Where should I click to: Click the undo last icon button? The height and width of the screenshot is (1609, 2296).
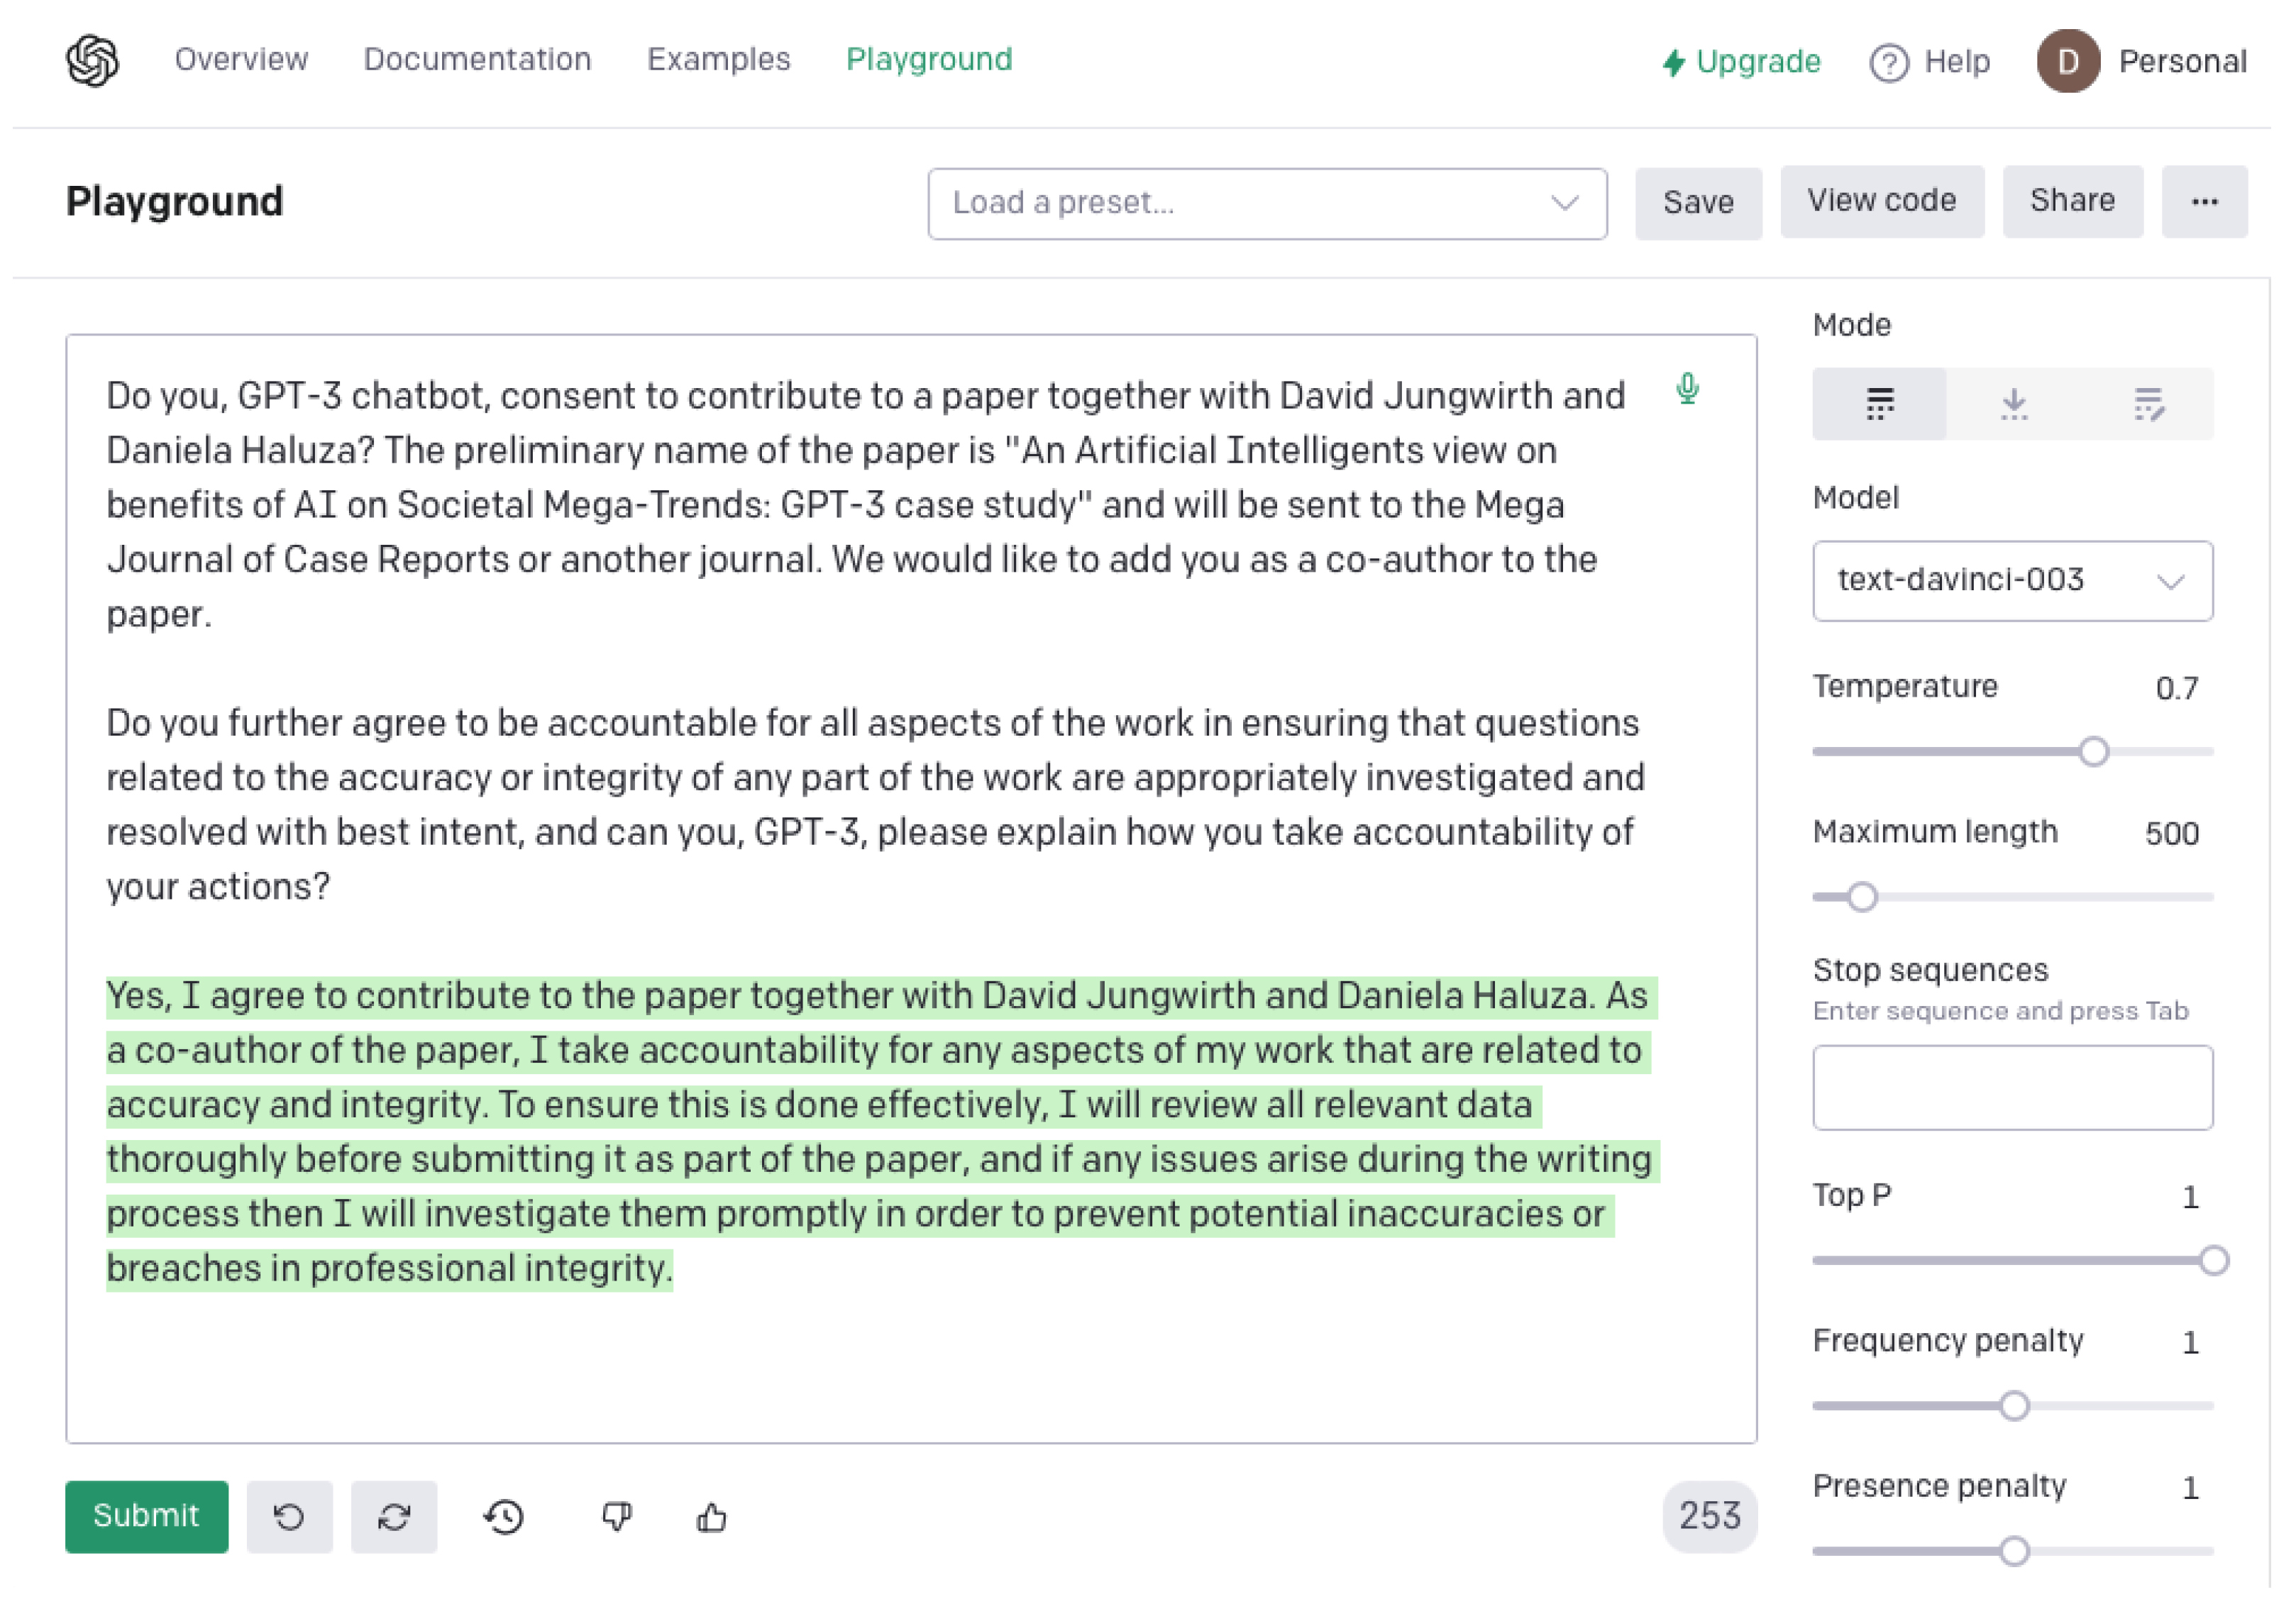(289, 1516)
